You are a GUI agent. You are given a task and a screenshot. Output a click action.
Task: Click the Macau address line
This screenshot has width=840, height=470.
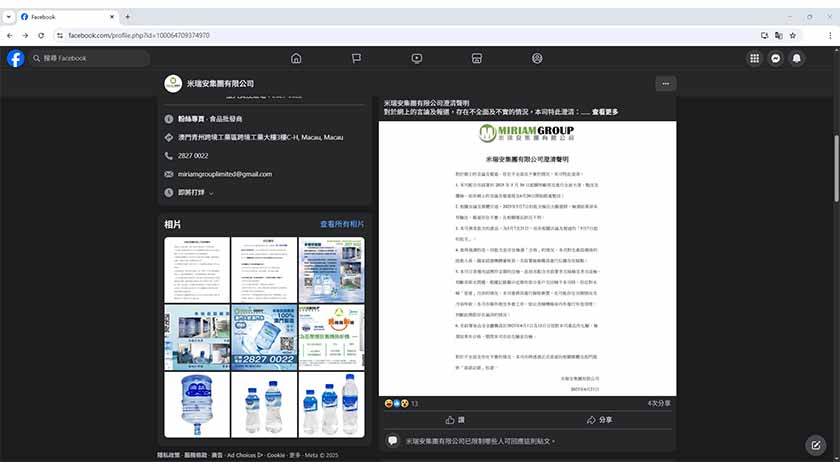coord(260,138)
